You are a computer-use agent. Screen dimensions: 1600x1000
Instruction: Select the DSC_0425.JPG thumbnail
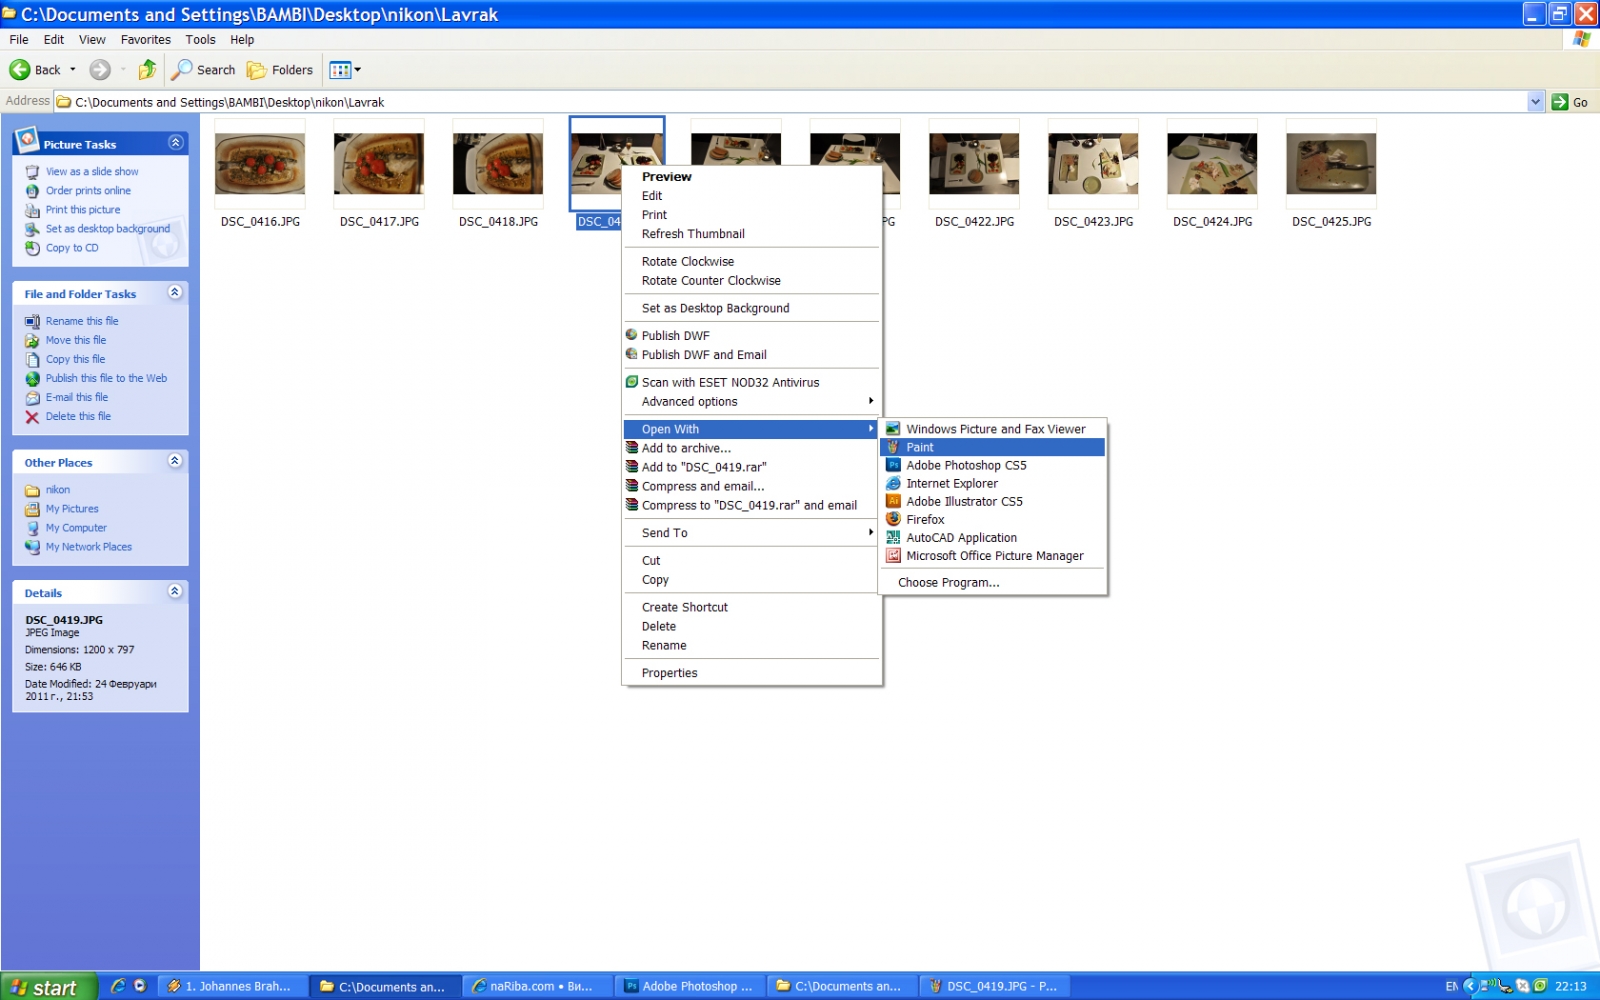1331,164
